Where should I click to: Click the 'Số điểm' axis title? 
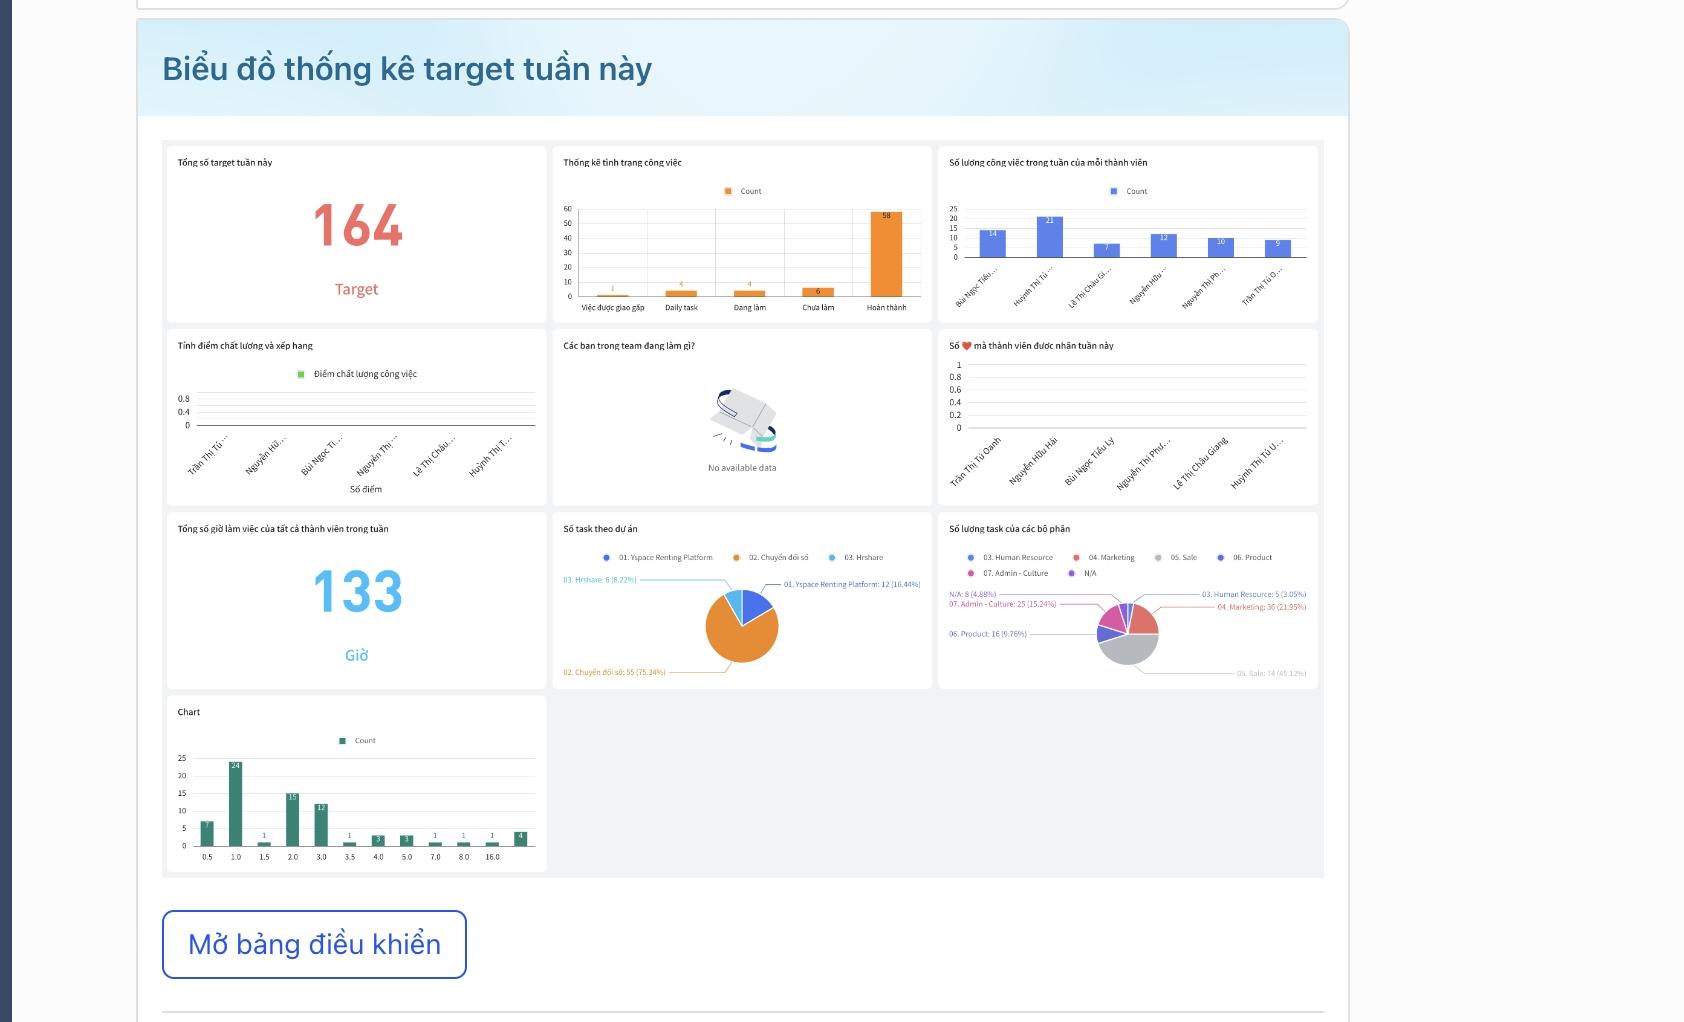366,489
